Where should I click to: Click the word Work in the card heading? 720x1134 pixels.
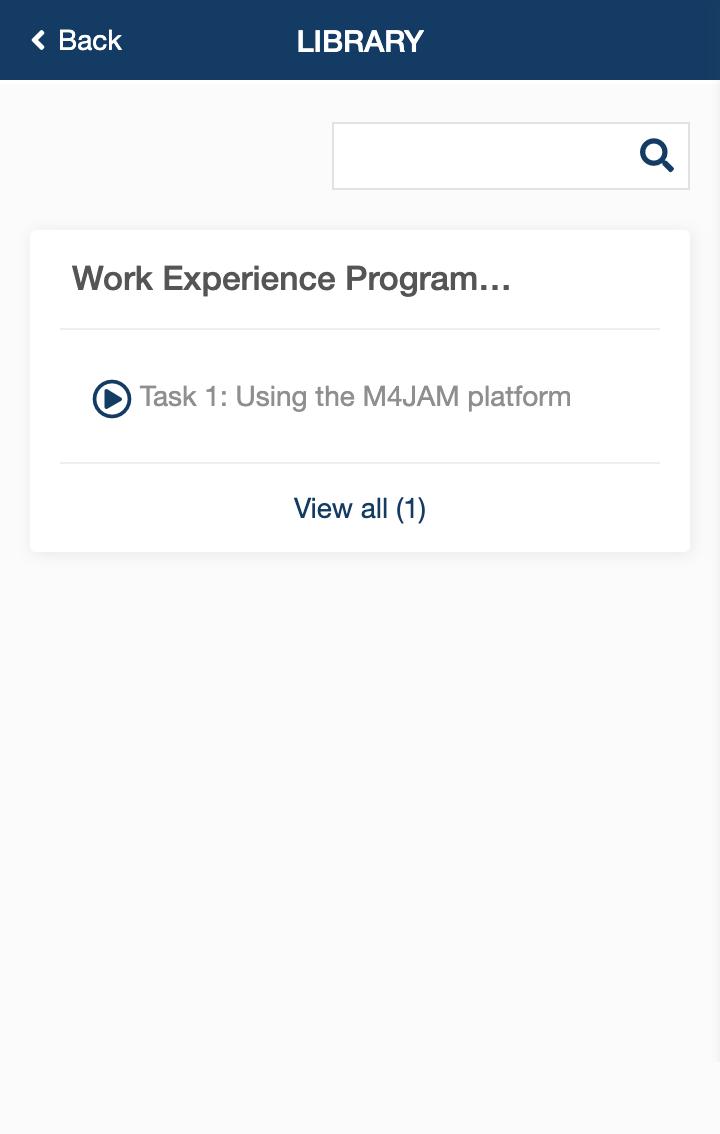click(x=112, y=279)
